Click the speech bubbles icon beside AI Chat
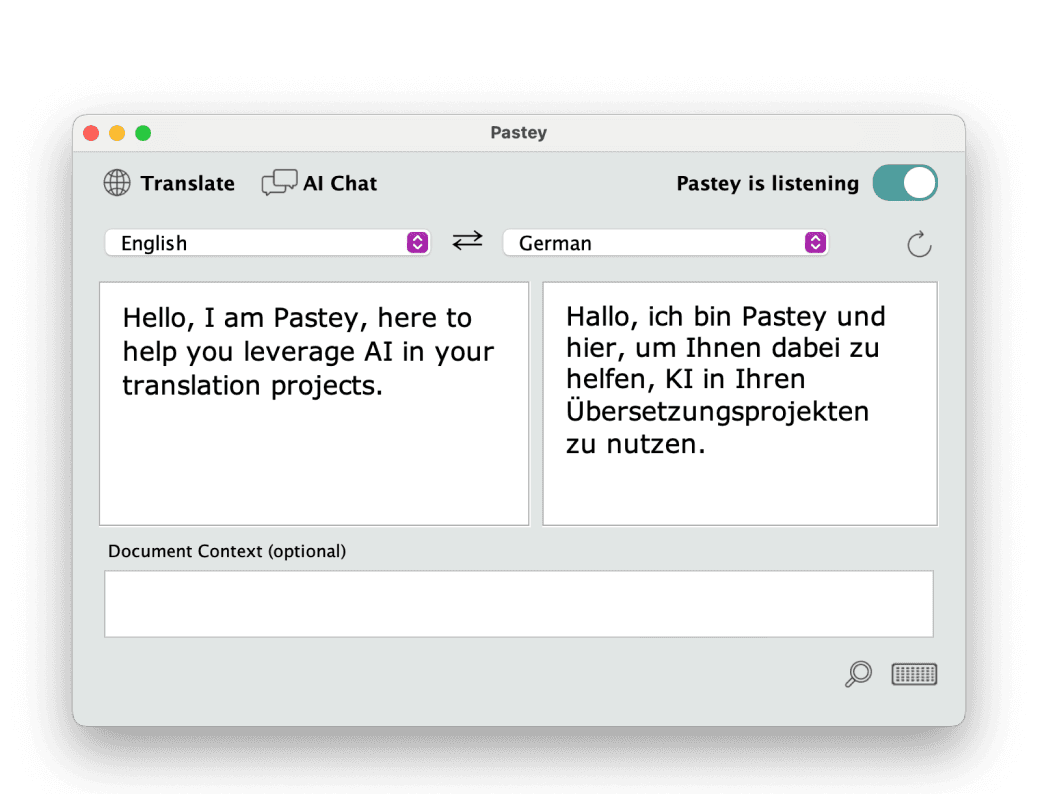Screen dimensions: 1038x794 pos(278,182)
